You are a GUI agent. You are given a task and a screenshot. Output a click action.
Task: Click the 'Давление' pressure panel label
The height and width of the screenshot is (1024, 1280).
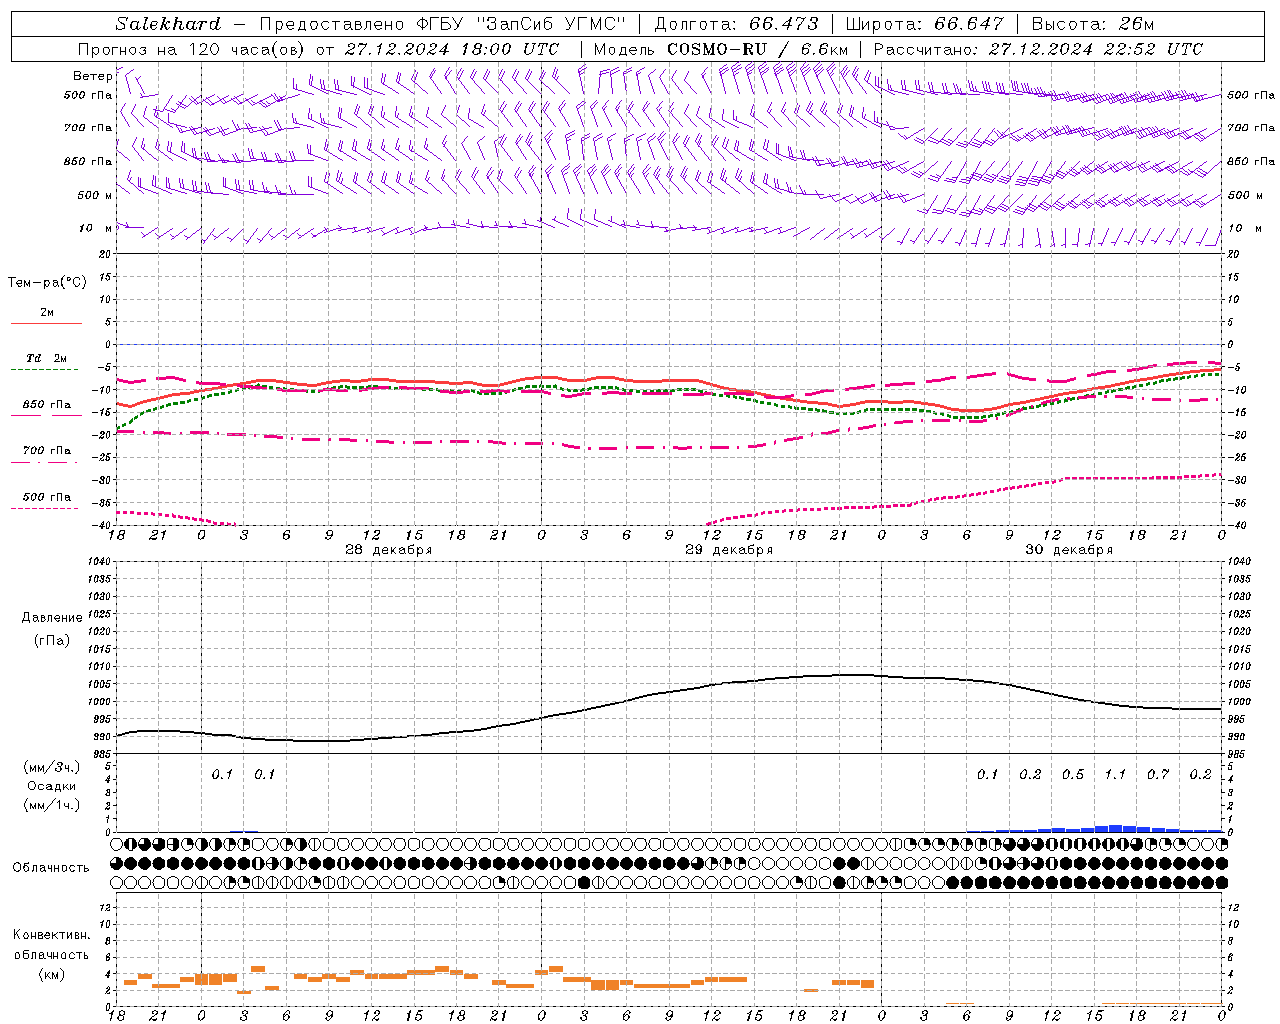(52, 618)
